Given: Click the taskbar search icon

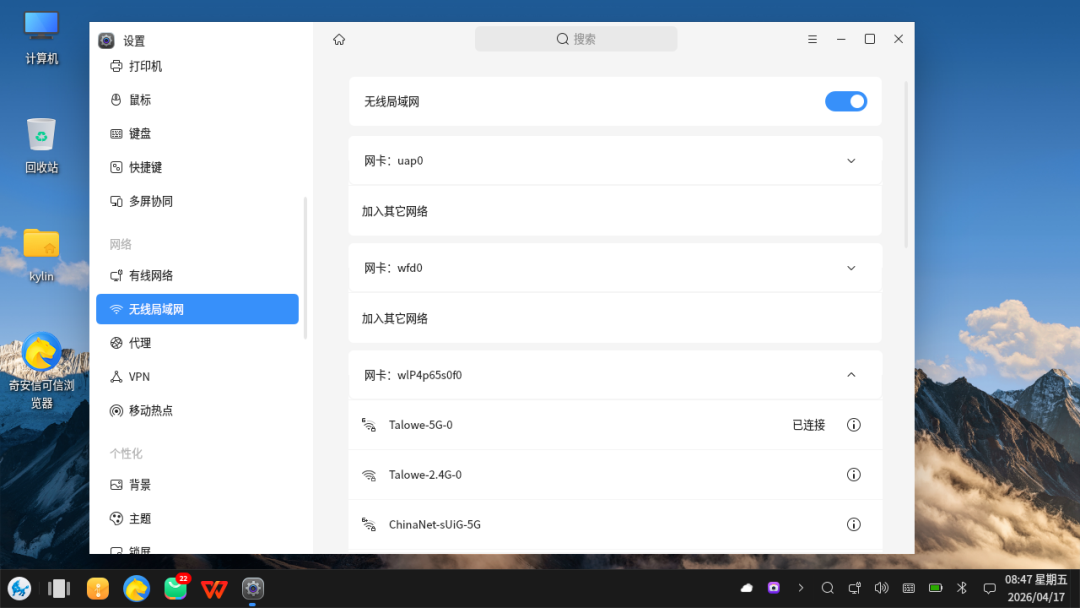Looking at the screenshot, I should 827,588.
